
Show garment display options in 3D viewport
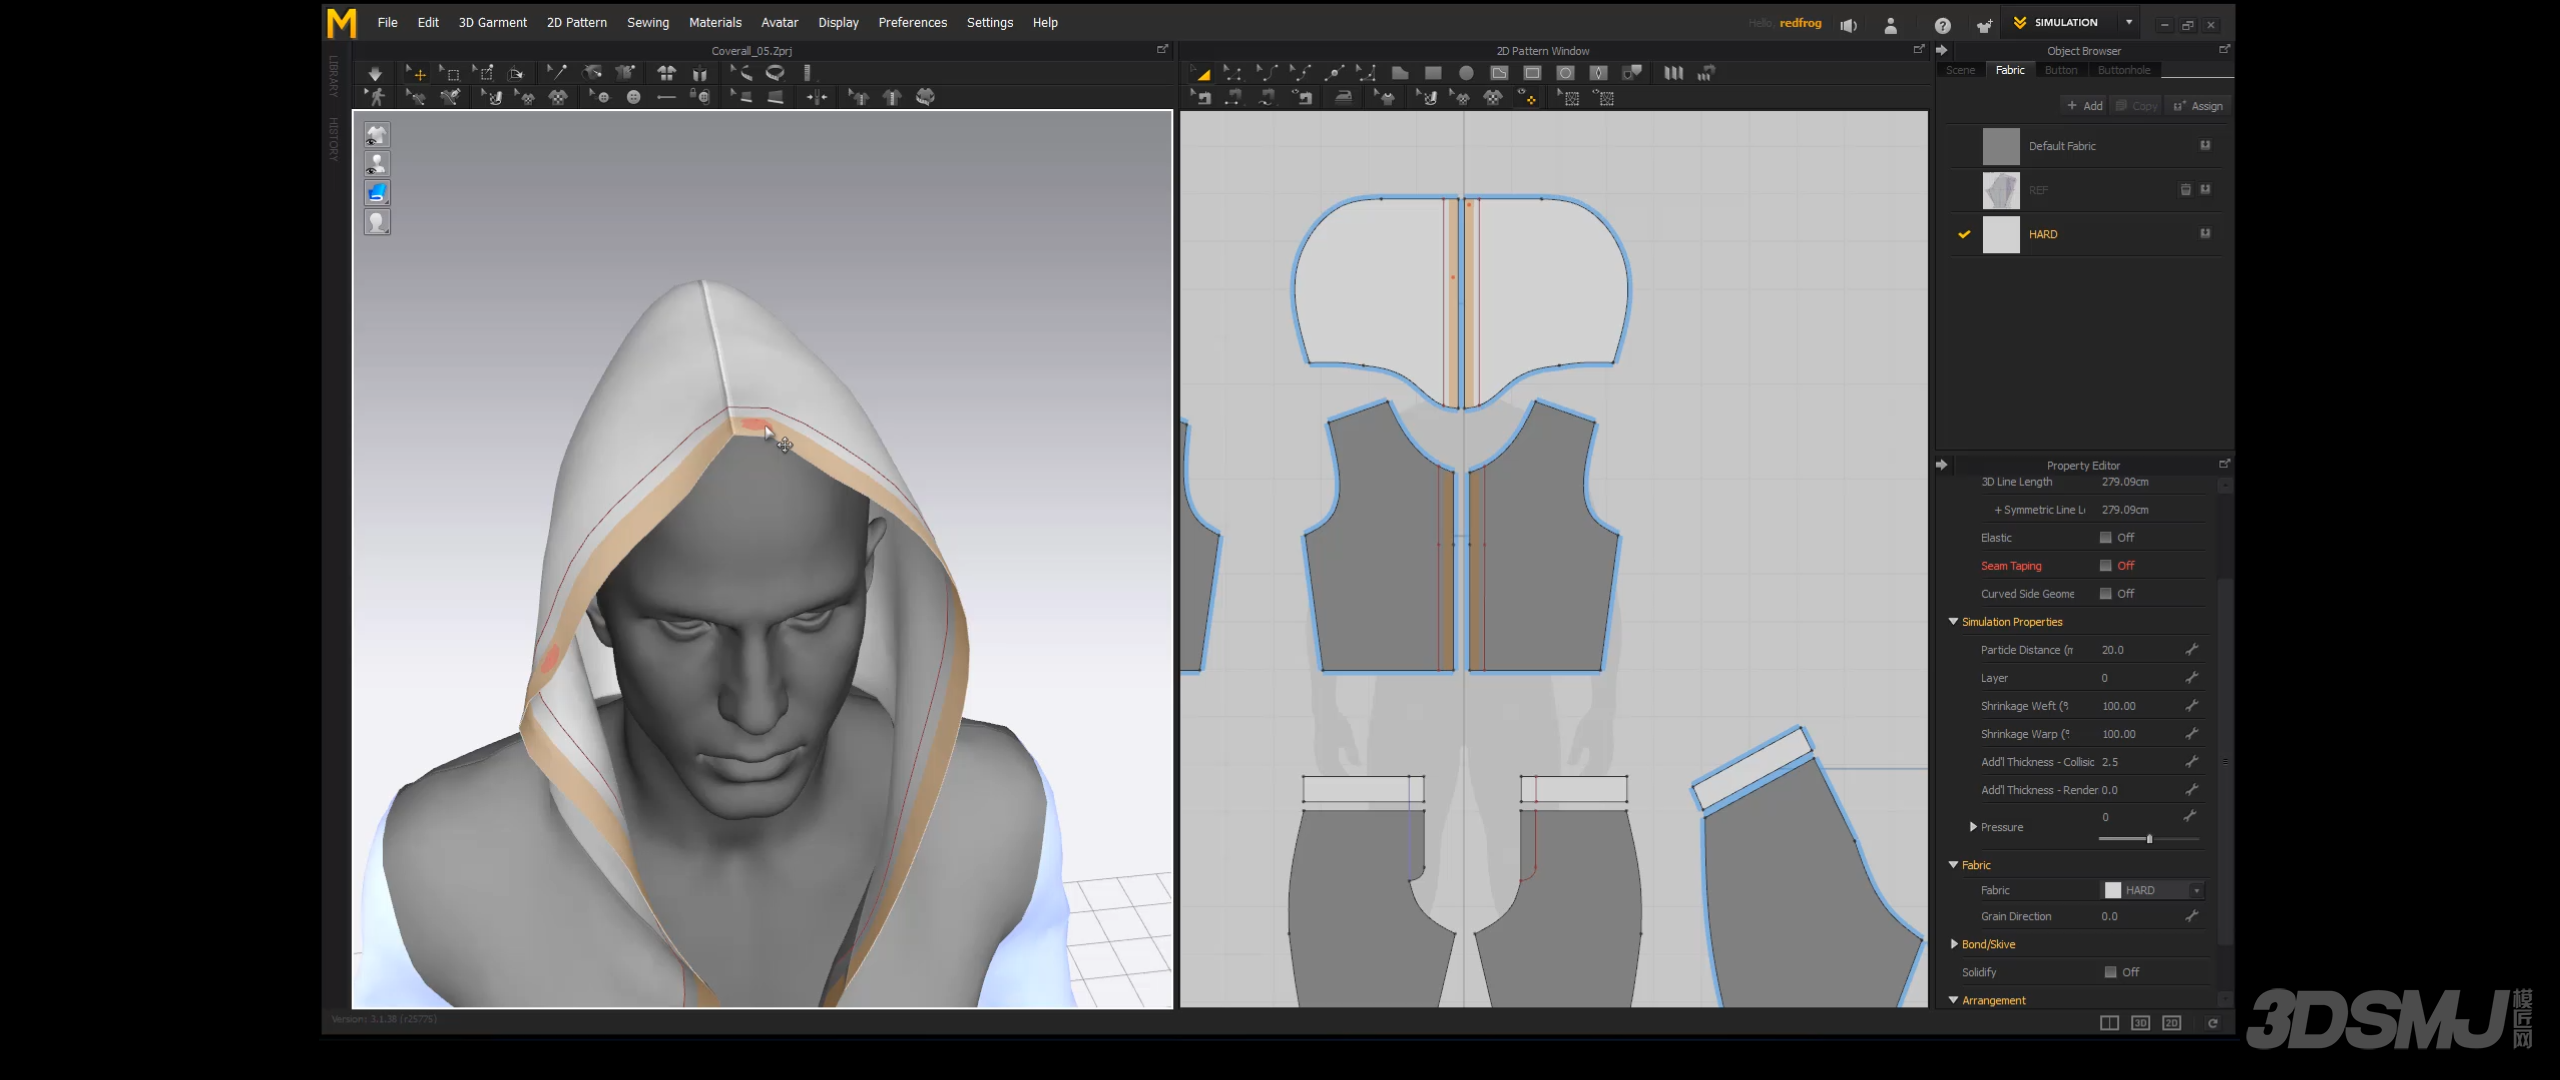pos(377,134)
